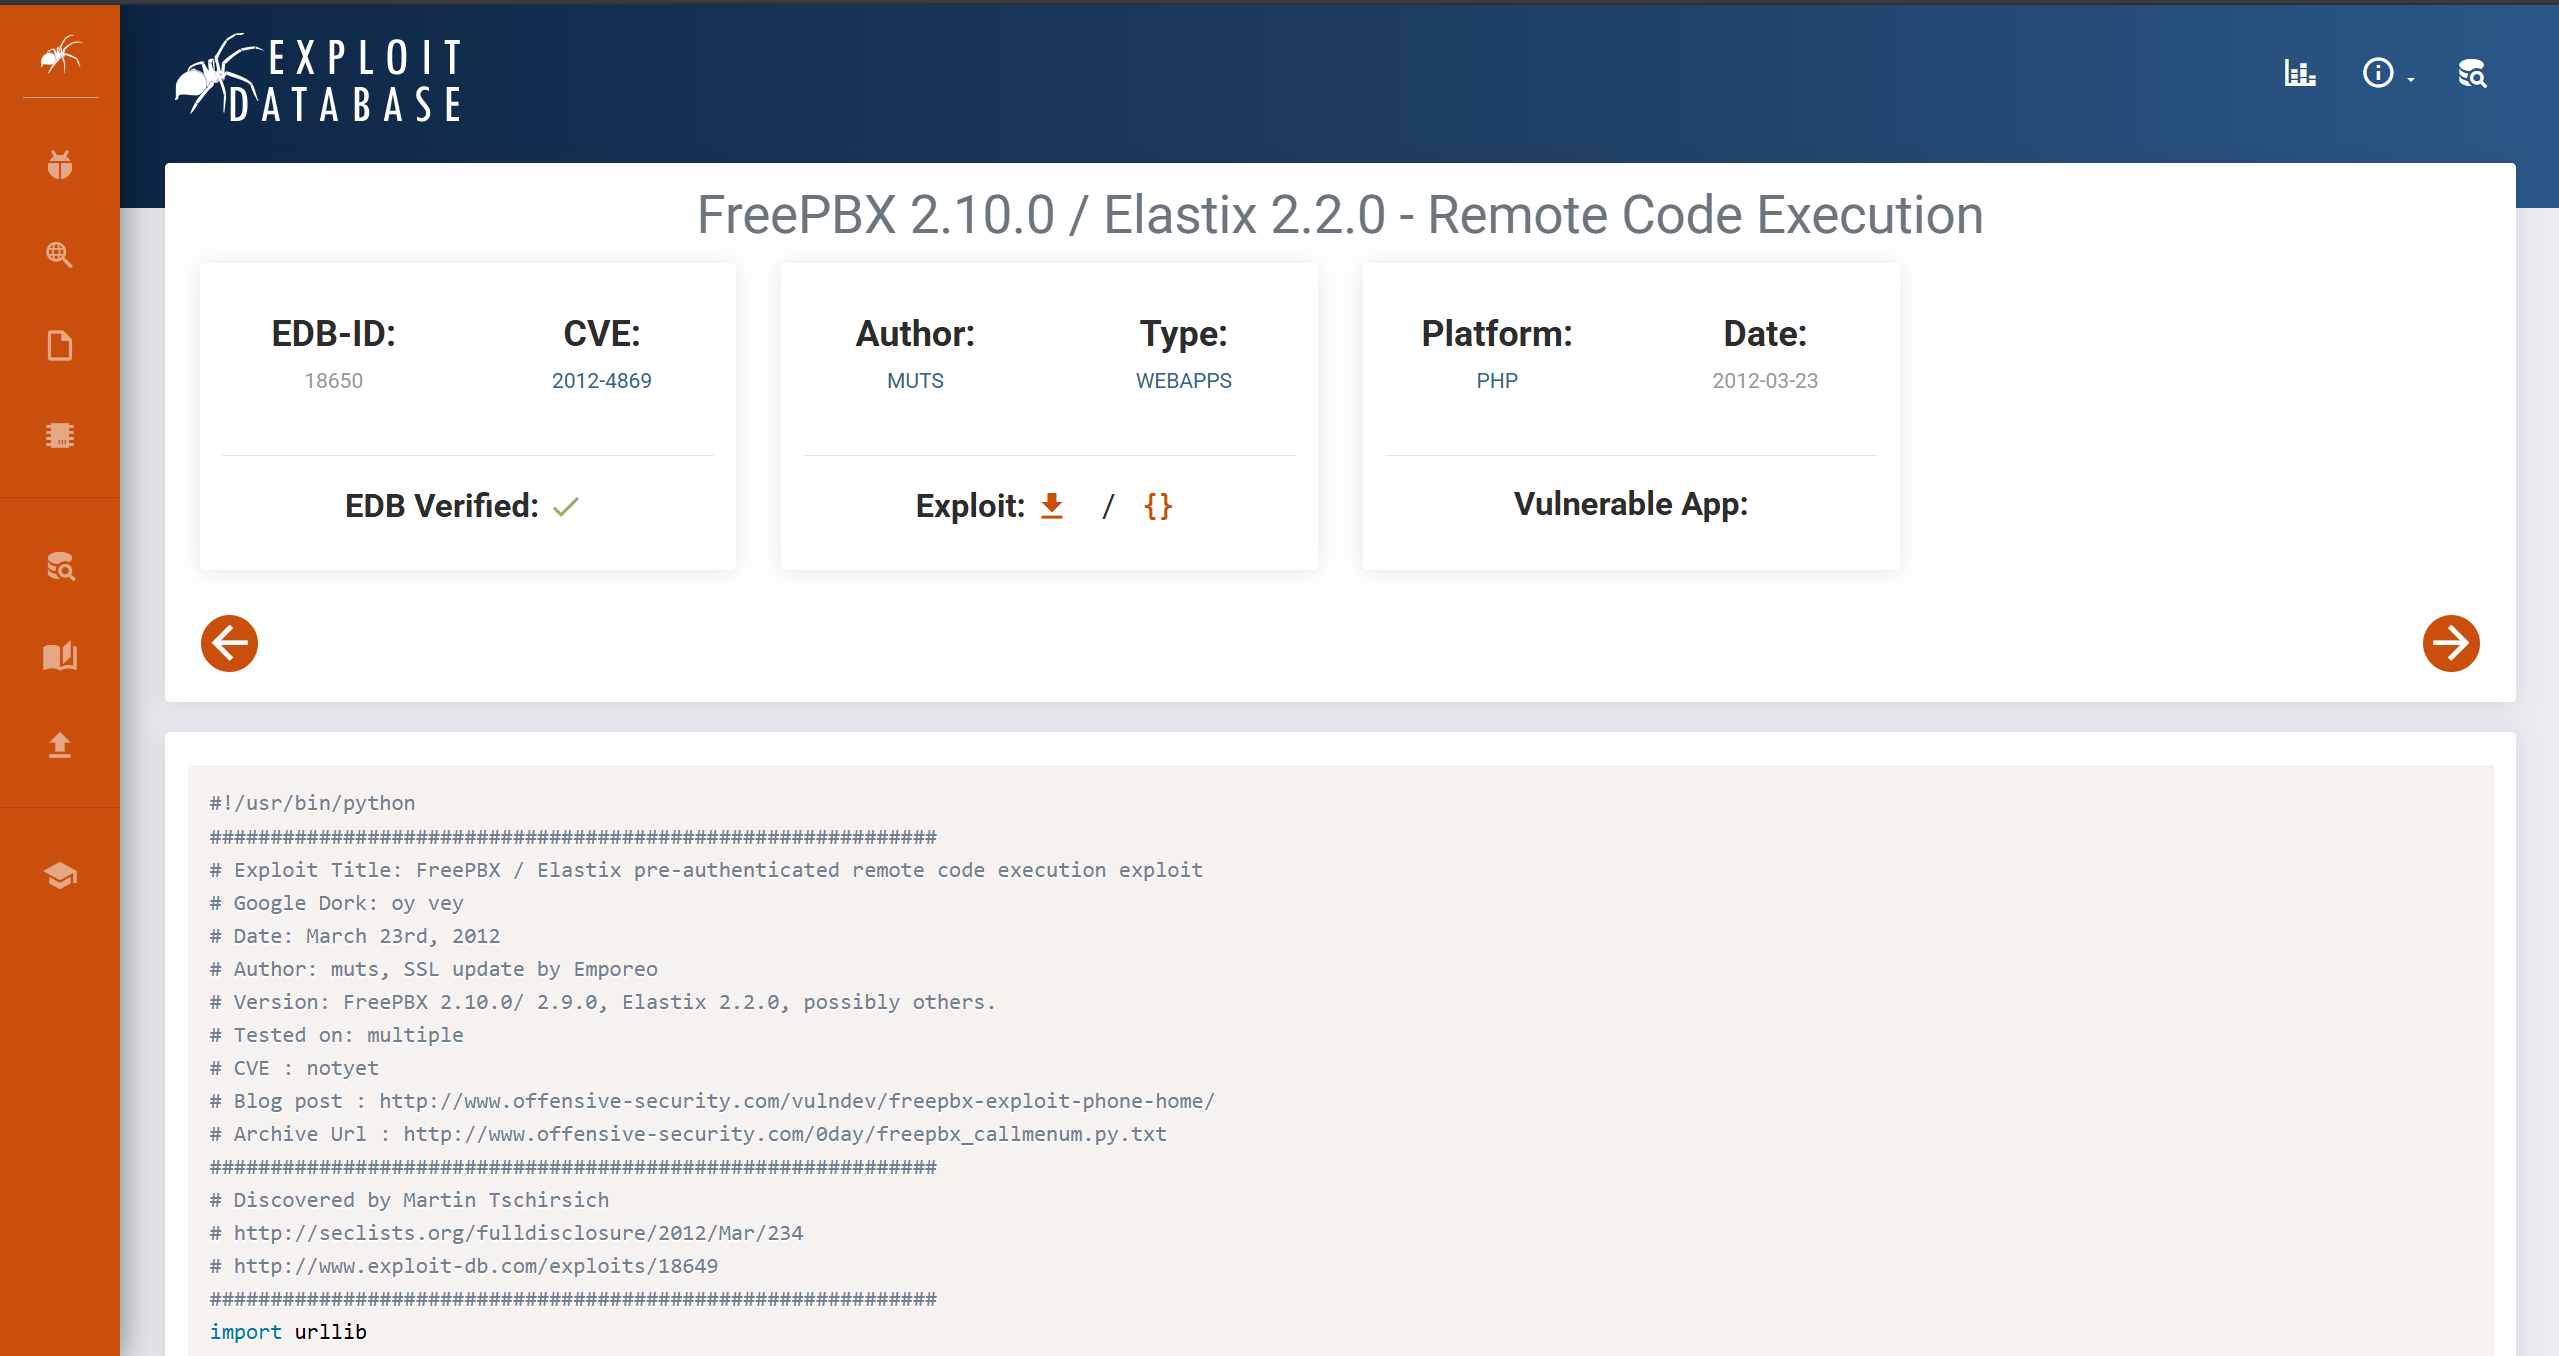Click the 'CVE : notyet' comment line
2559x1356 pixels.
point(294,1068)
